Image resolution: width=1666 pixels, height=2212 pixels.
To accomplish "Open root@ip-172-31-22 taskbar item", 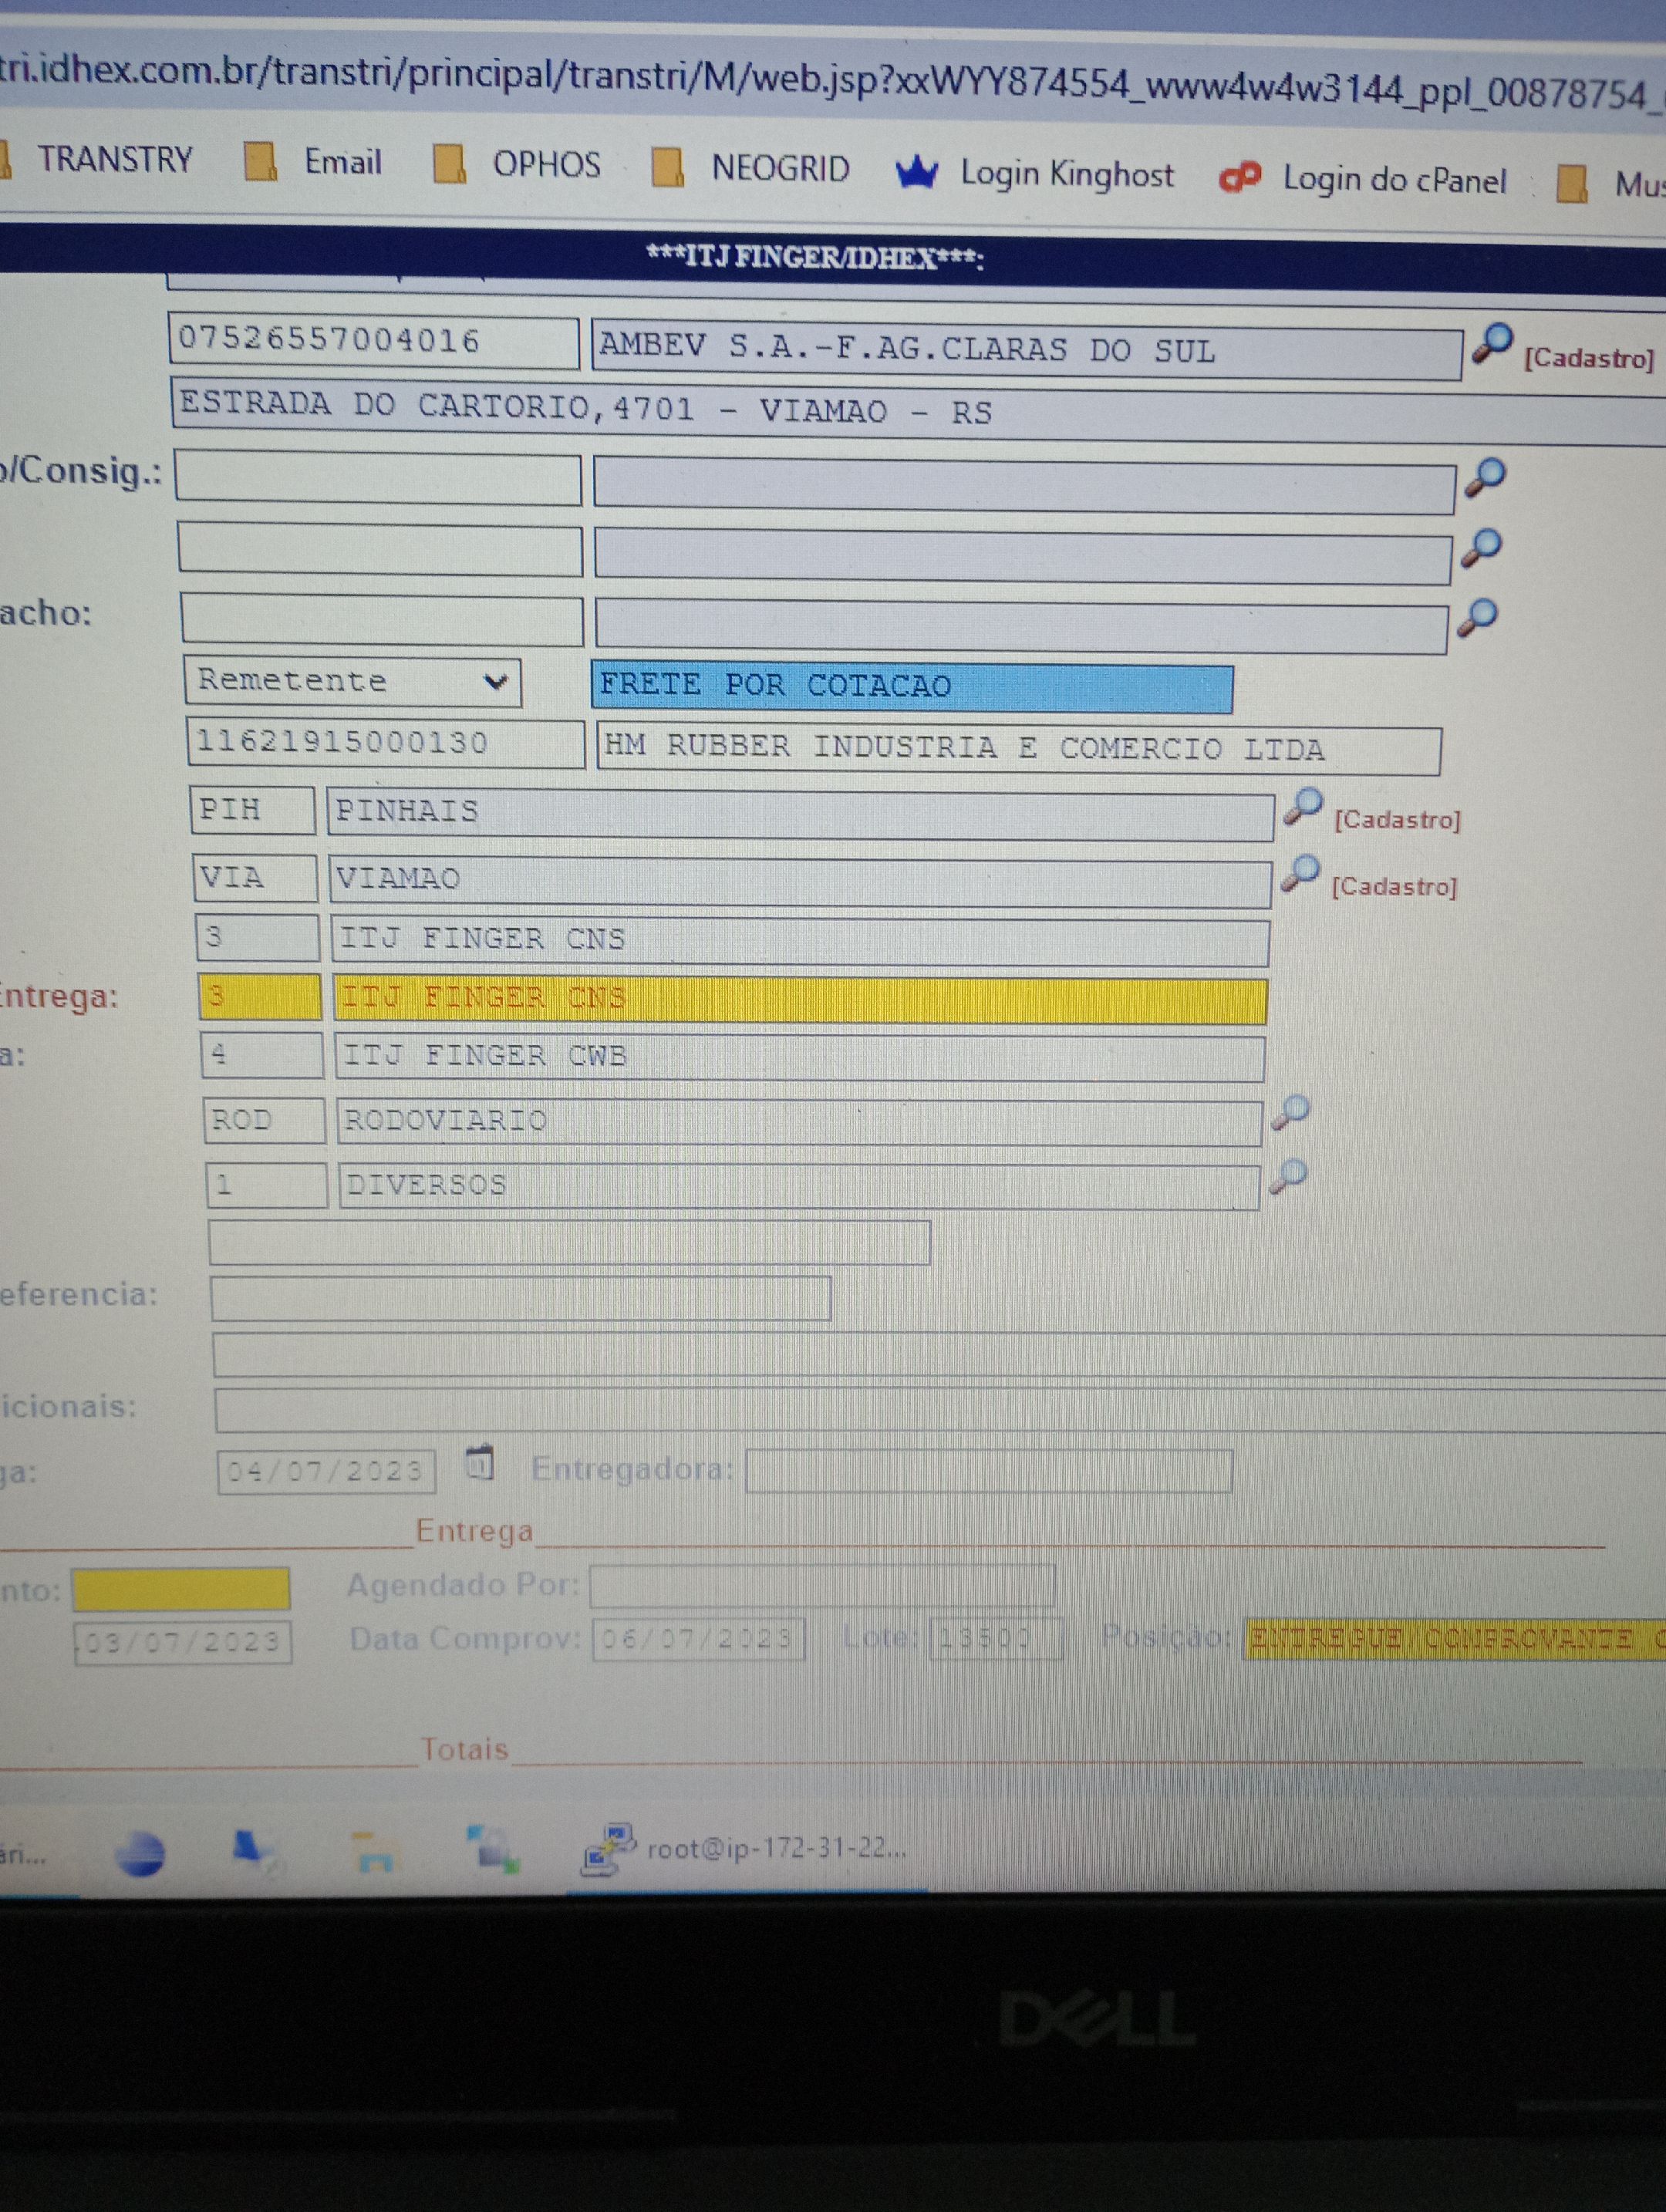I will pyautogui.click(x=745, y=1849).
